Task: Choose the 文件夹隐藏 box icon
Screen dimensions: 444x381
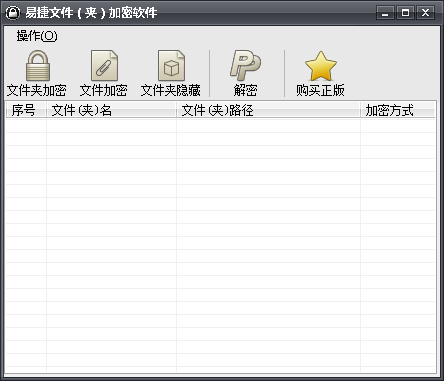Action: coord(171,66)
